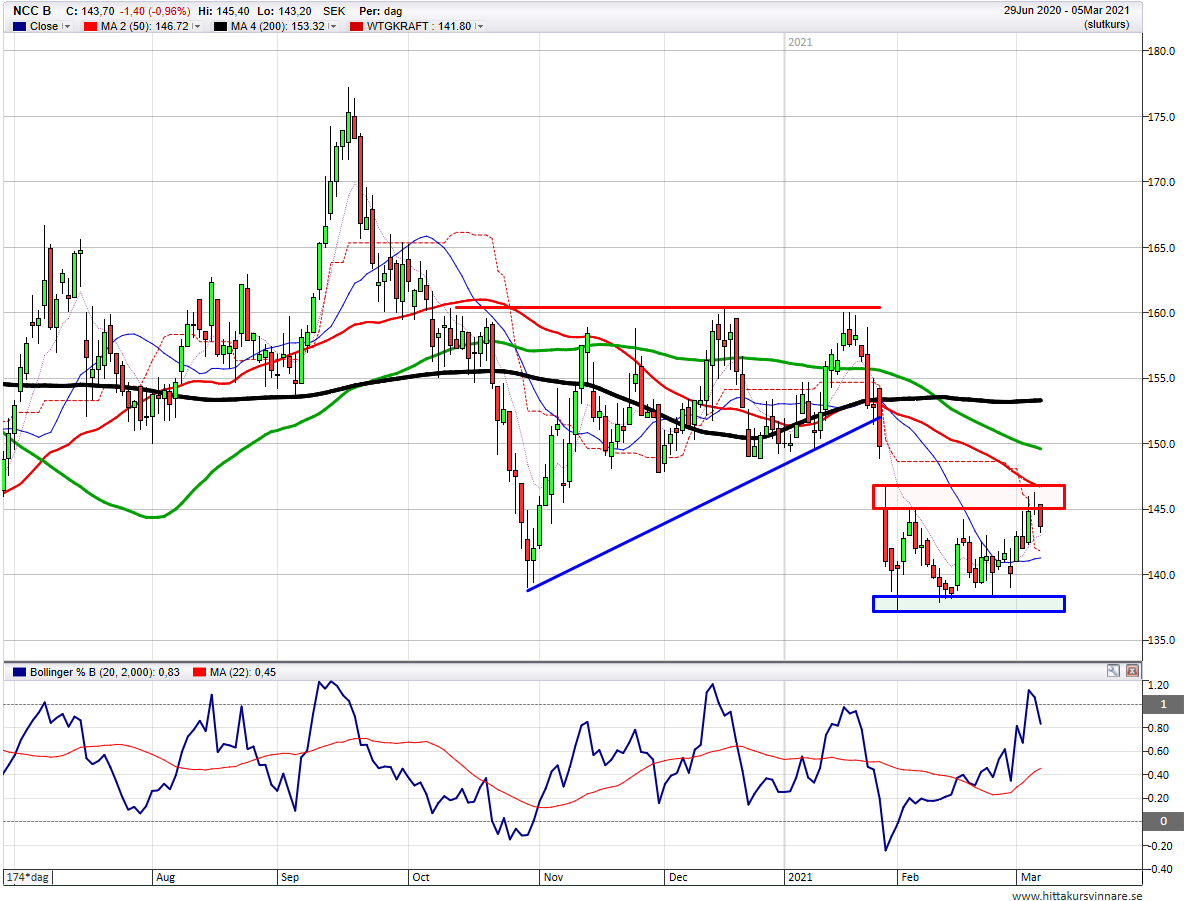The height and width of the screenshot is (901, 1187).
Task: Click the 'Mar' month label on time axis
Action: pos(1031,877)
